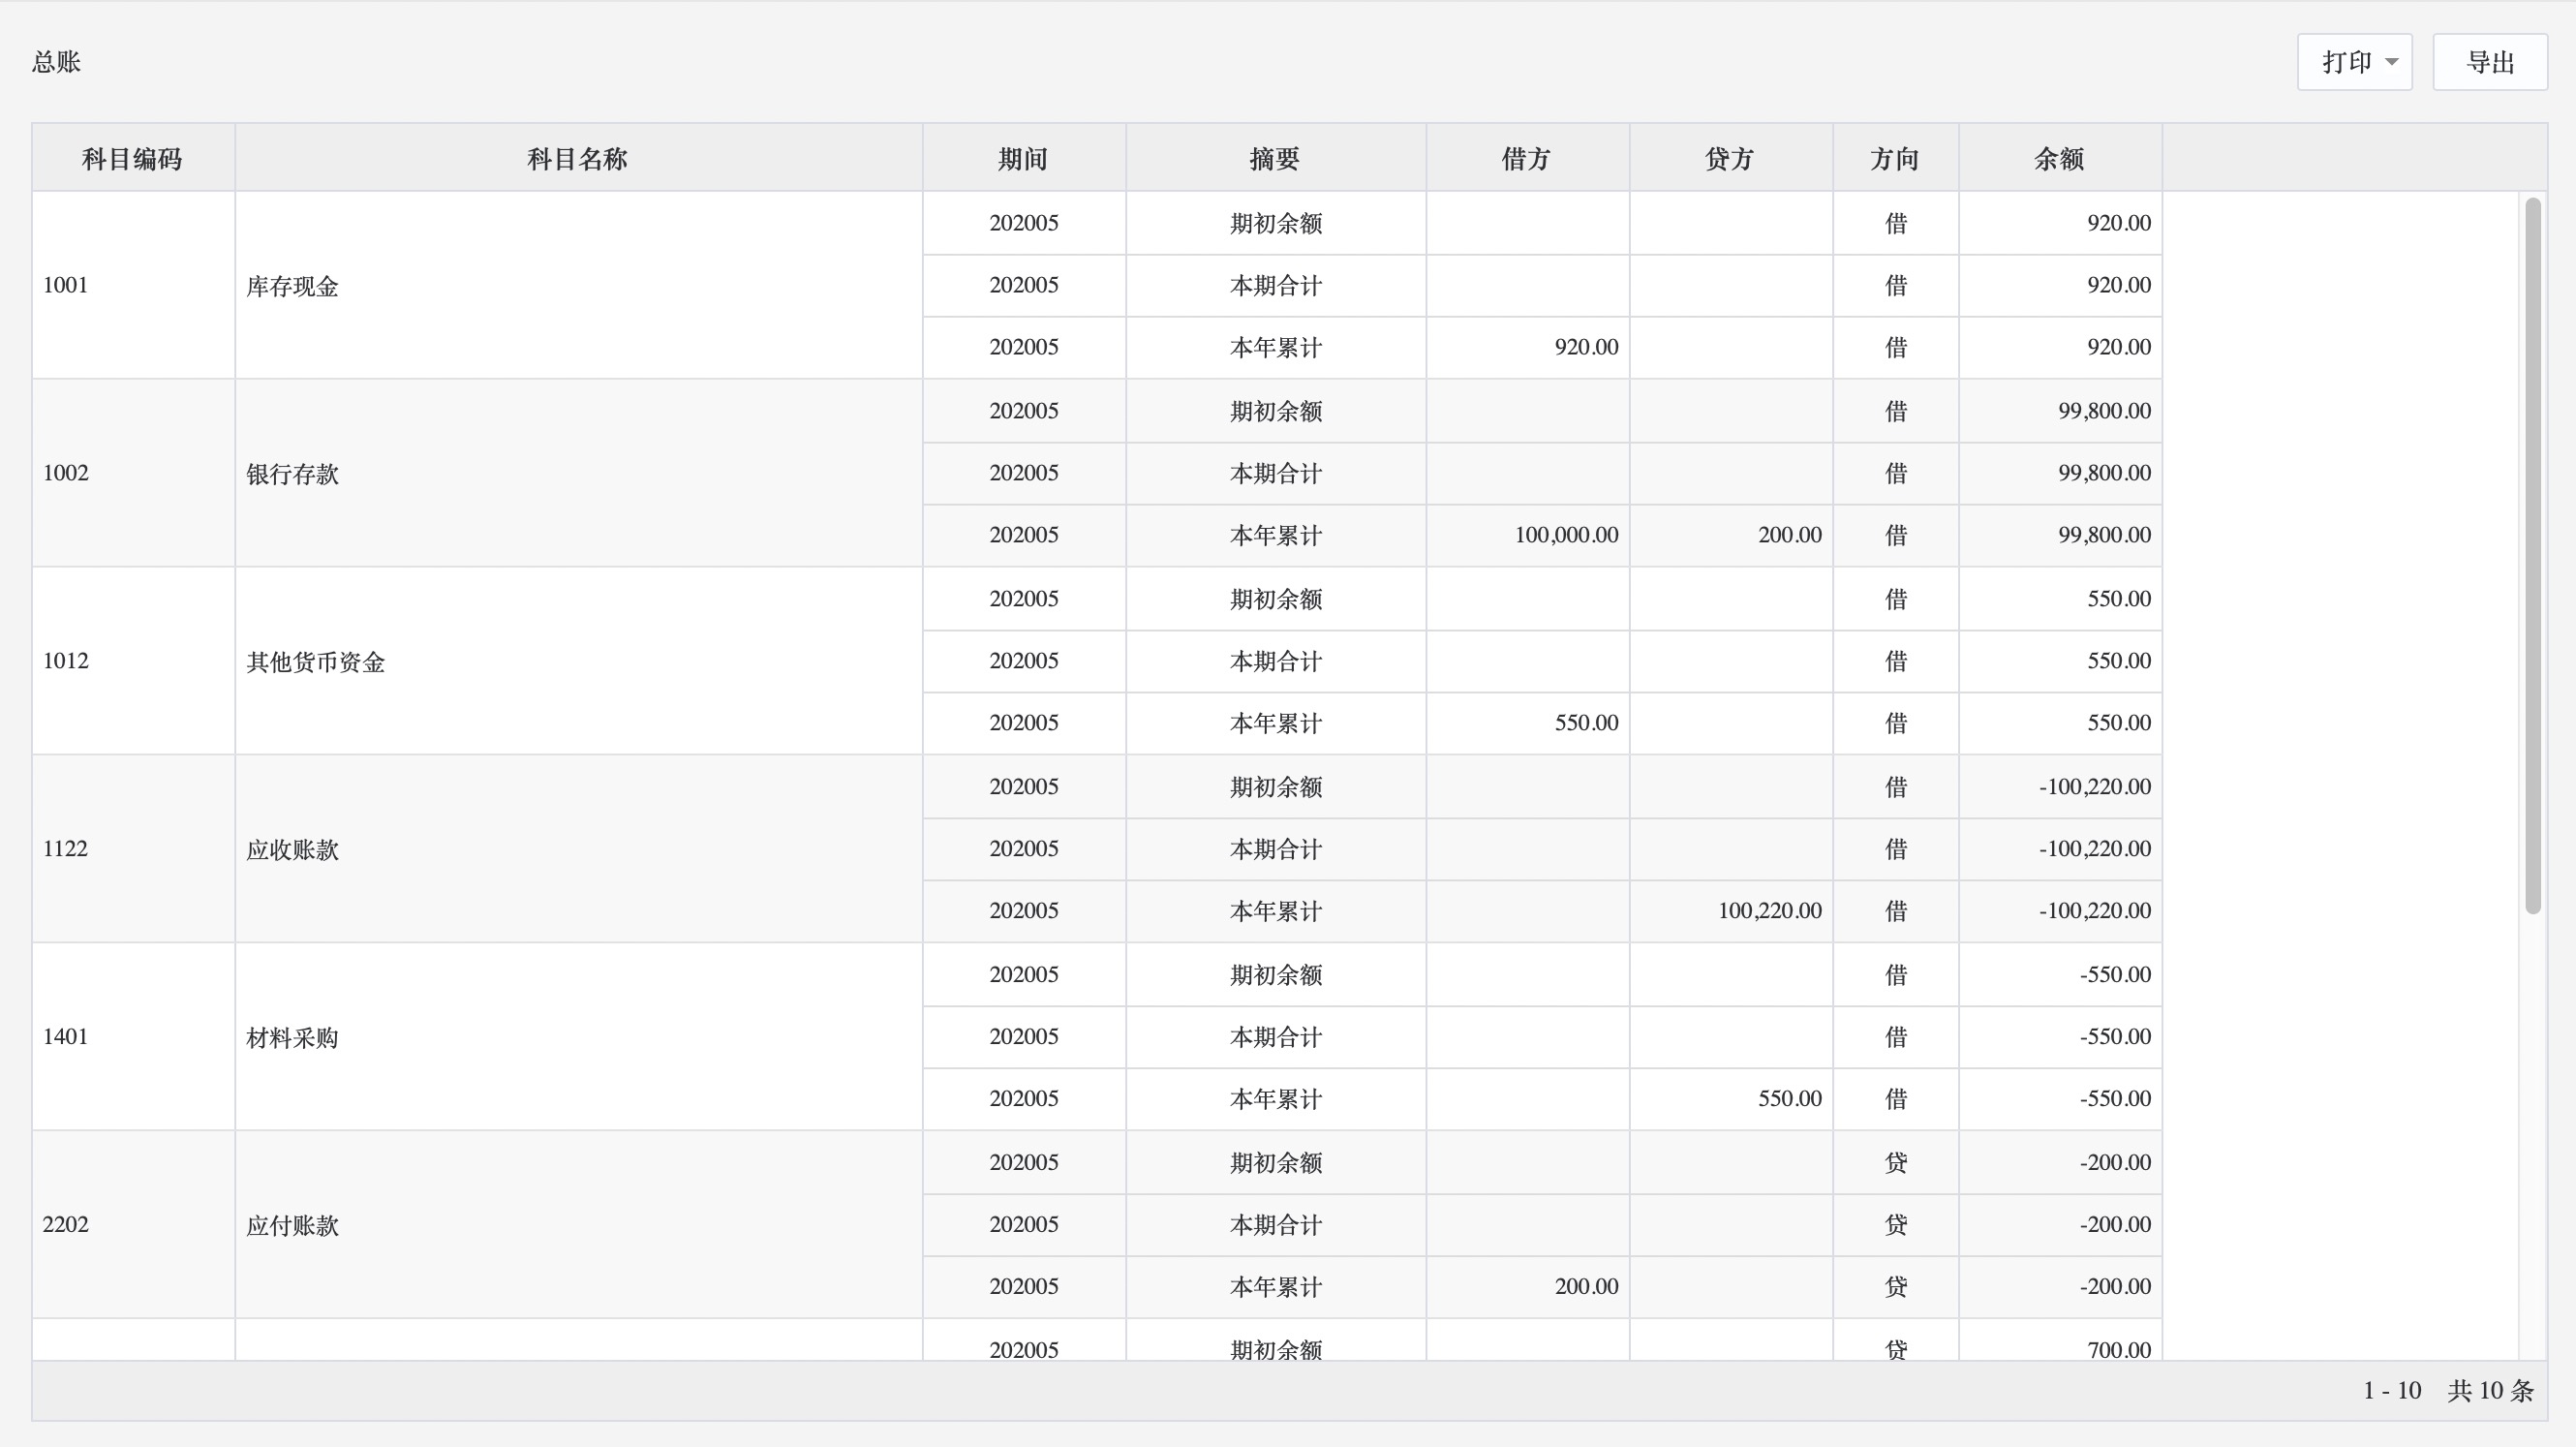Select account code 1122 cell

click(133, 849)
